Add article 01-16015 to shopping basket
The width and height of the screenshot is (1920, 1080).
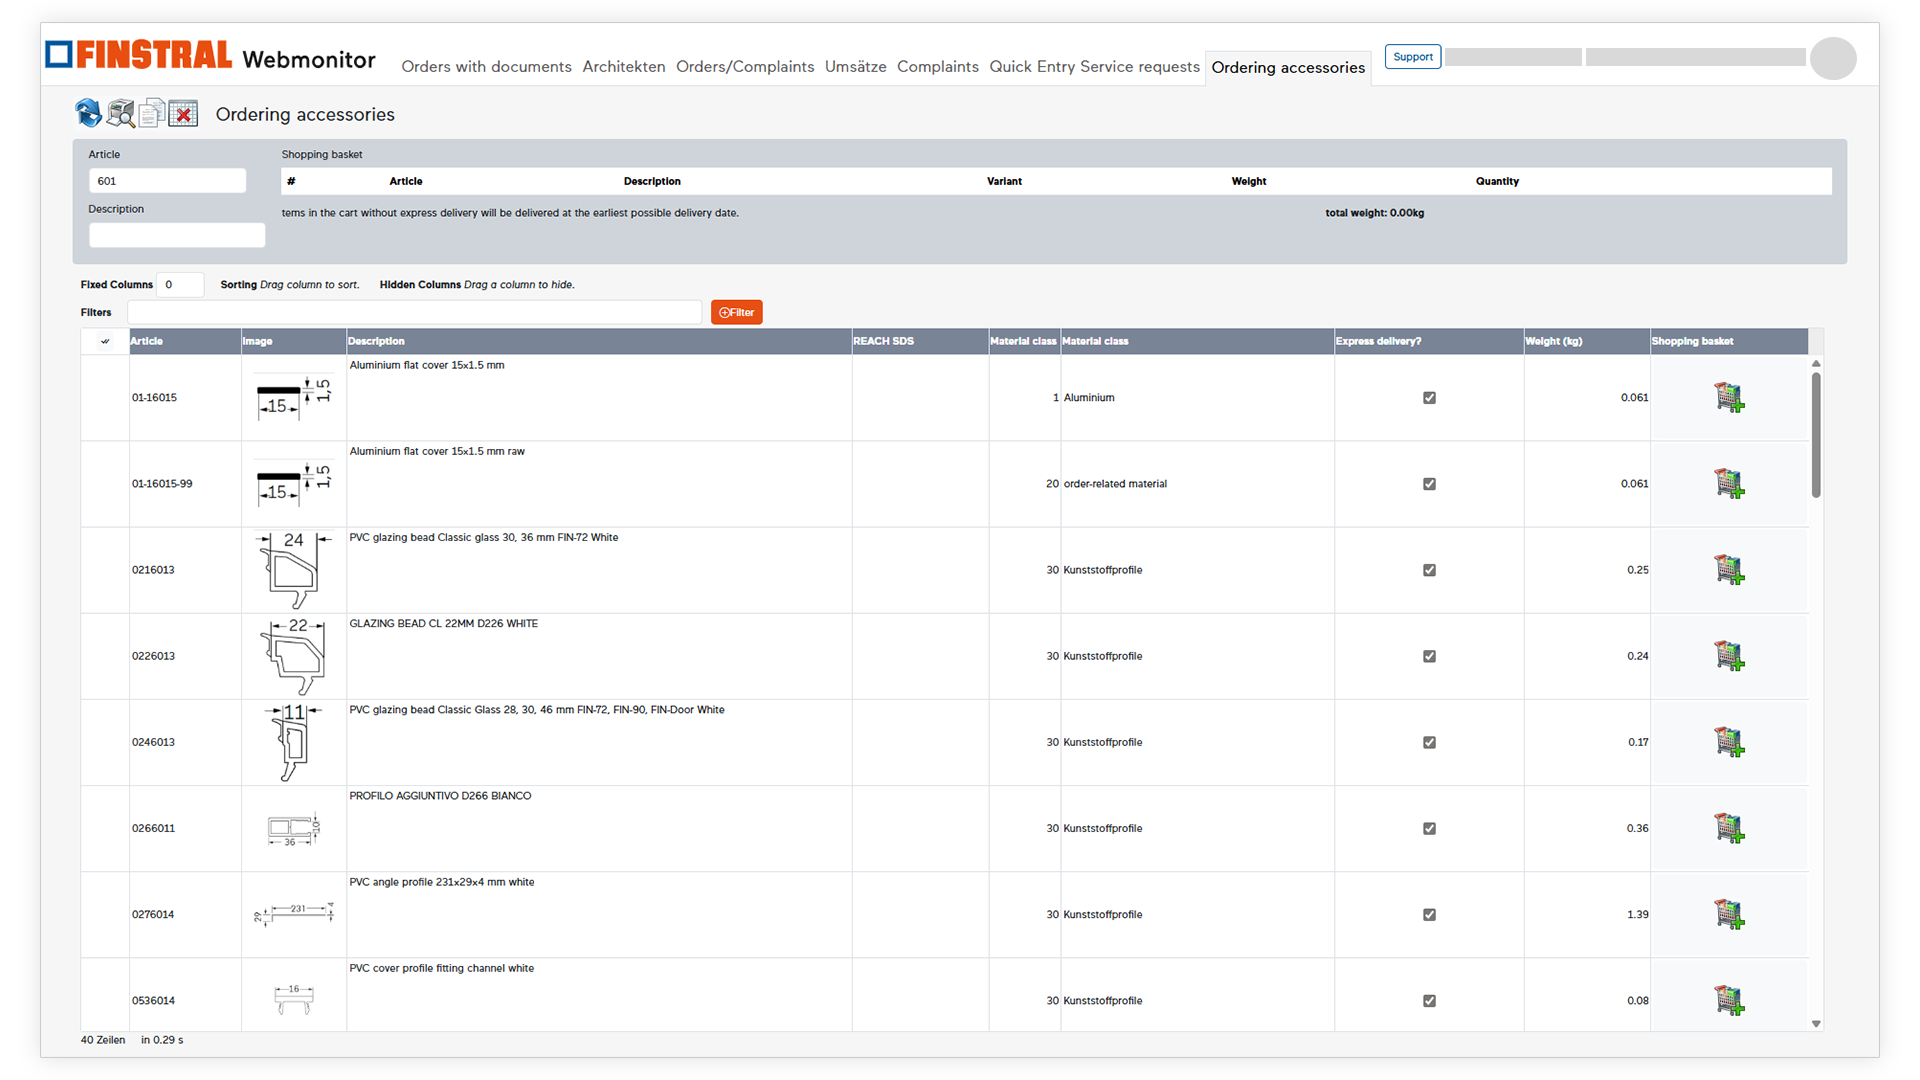tap(1728, 398)
